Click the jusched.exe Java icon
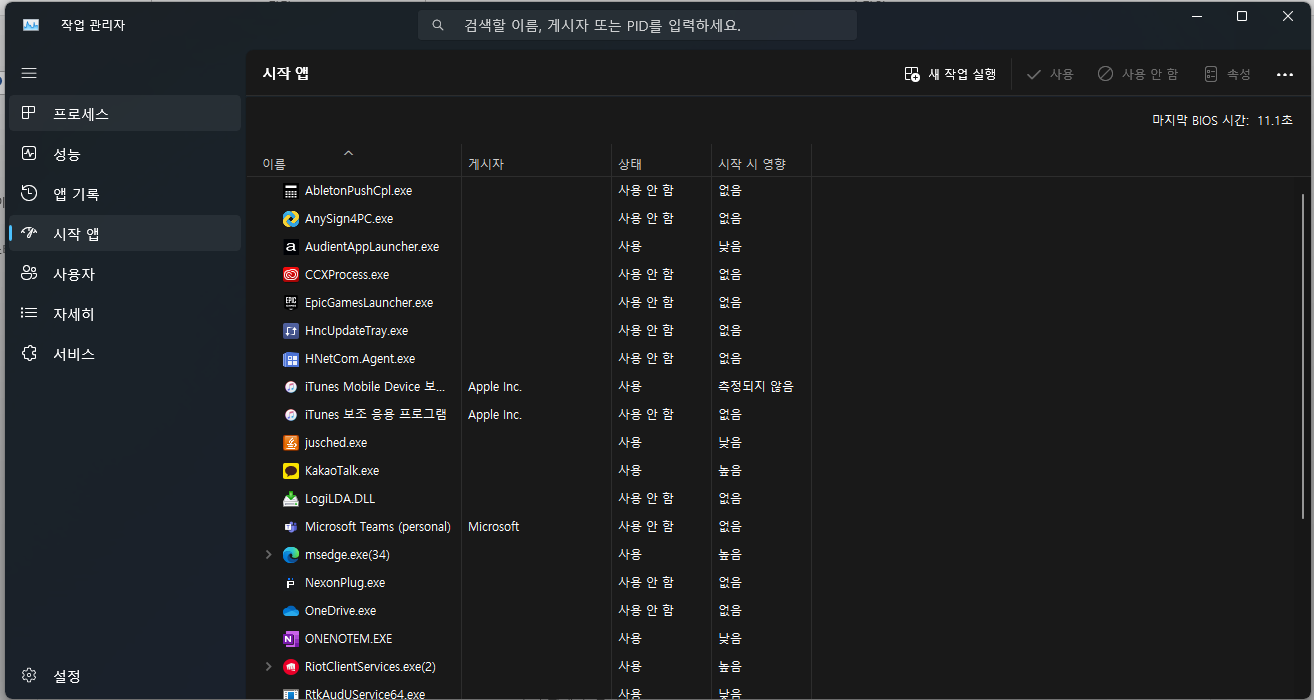Viewport: 1314px width, 700px height. (291, 442)
